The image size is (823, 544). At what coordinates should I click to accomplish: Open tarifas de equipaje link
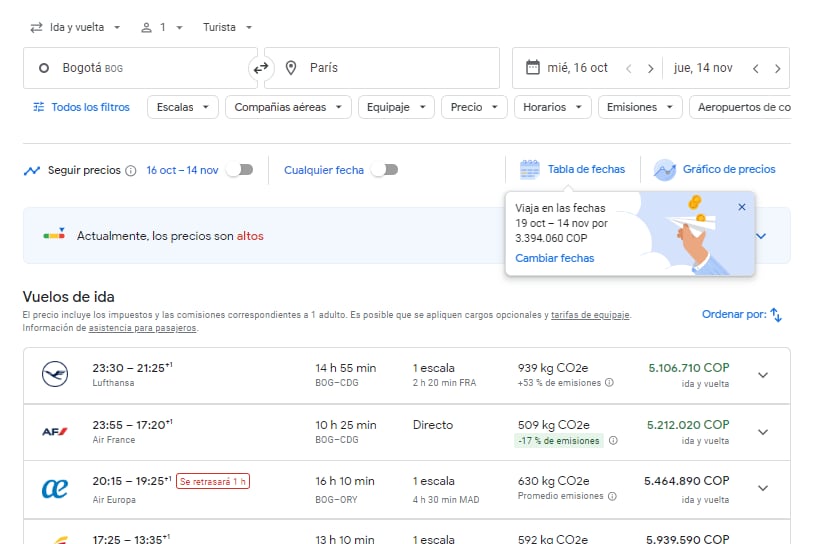[590, 315]
